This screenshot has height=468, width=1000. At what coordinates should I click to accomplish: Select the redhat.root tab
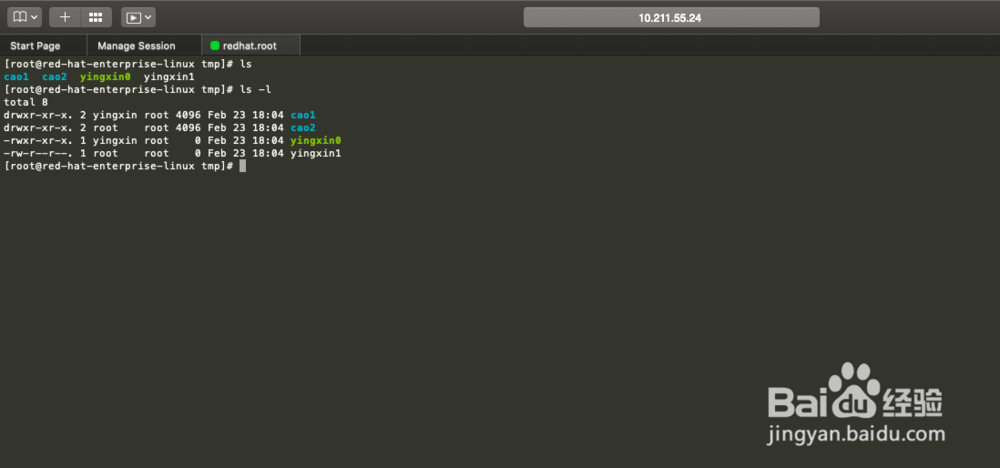[250, 46]
